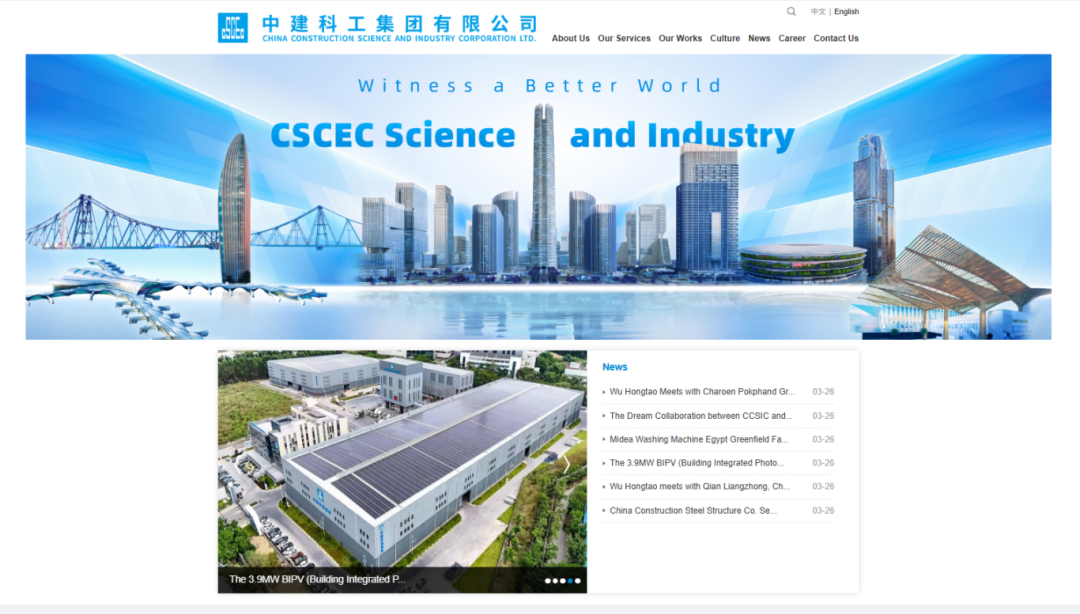Image resolution: width=1080 pixels, height=614 pixels.
Task: Advance the news photo with the right arrow
Action: 567,464
